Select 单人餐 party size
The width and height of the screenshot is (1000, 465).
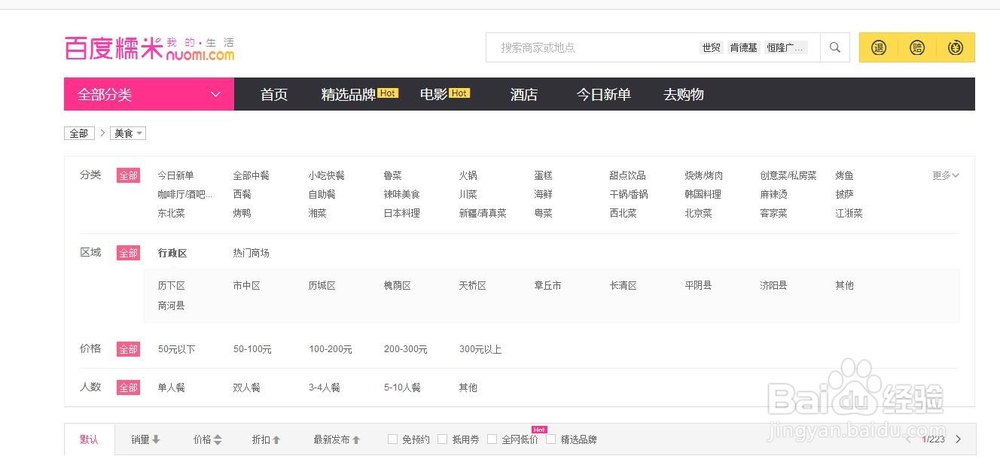172,387
